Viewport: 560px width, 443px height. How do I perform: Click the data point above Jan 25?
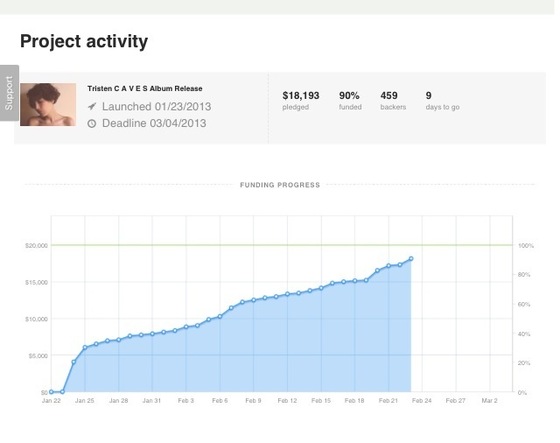[85, 347]
